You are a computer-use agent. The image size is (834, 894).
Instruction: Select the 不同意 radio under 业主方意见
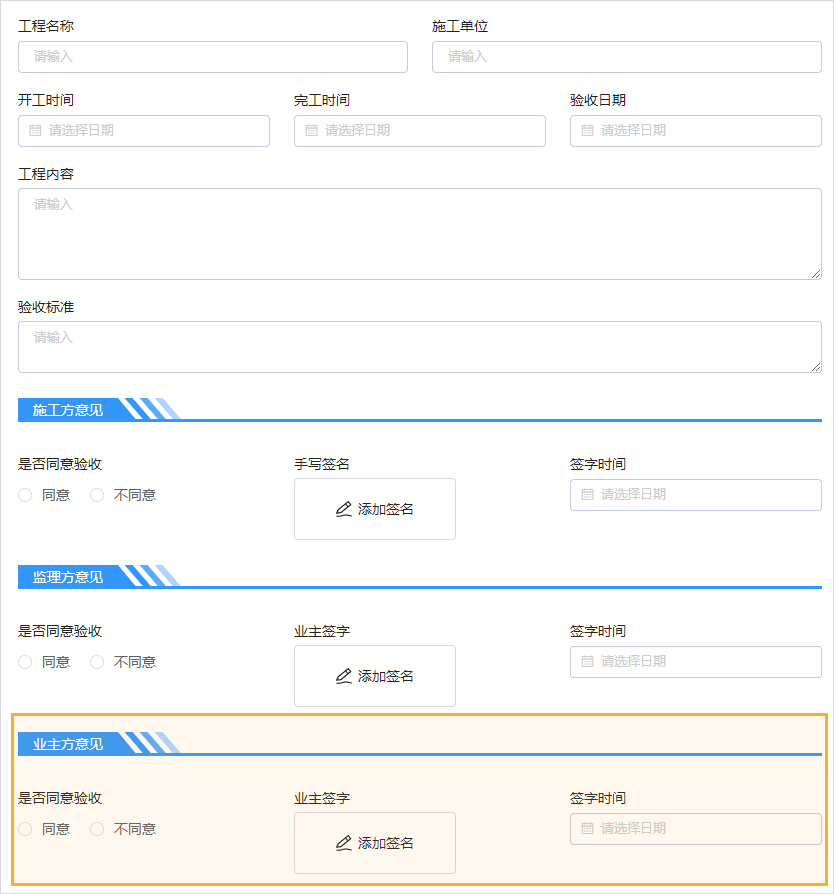[x=96, y=828]
